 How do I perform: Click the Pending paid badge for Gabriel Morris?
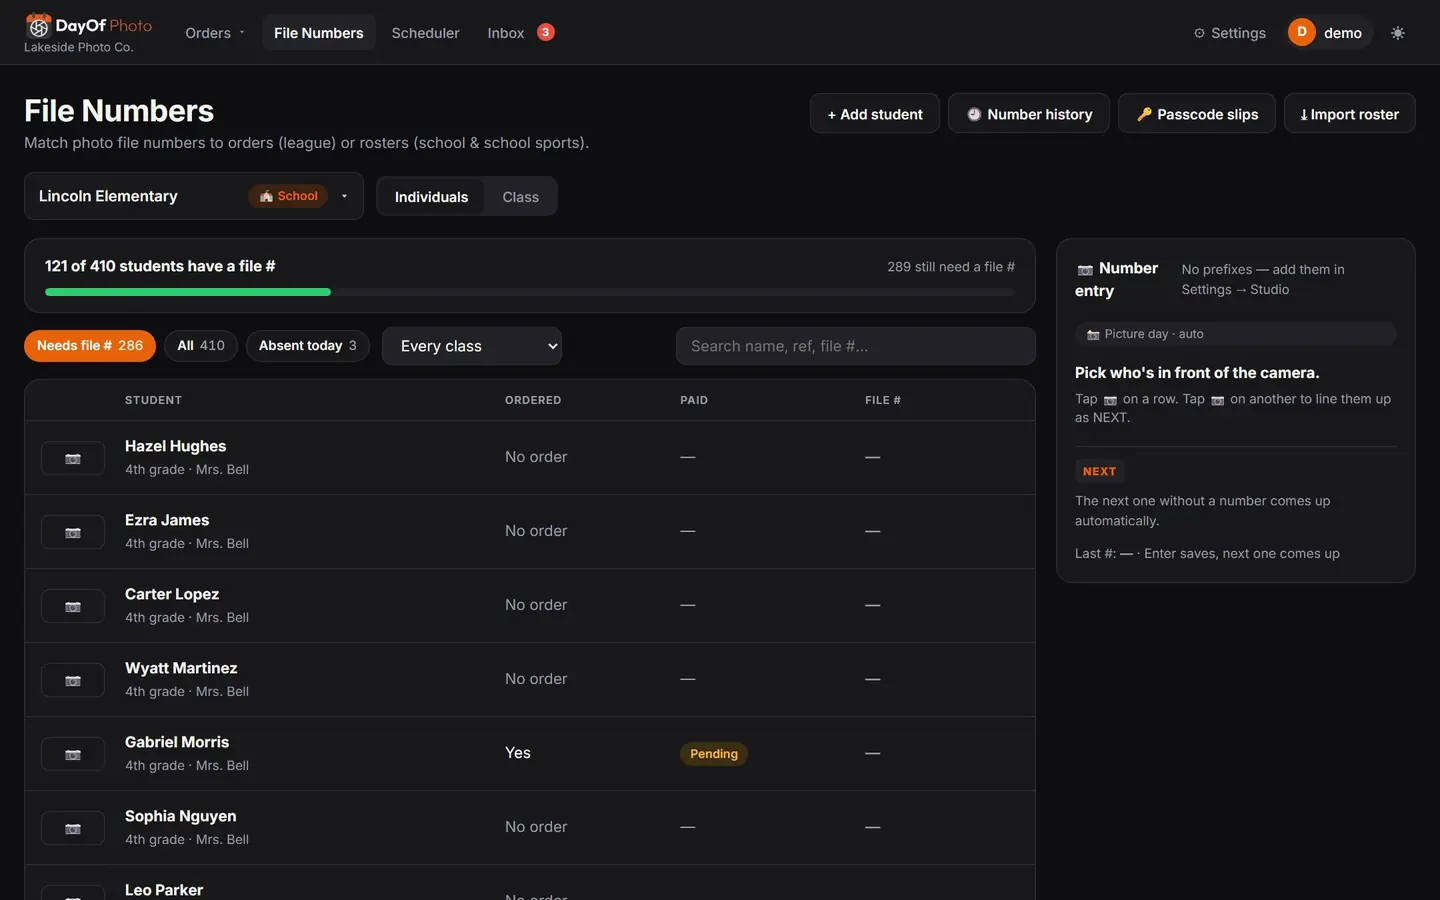point(714,754)
